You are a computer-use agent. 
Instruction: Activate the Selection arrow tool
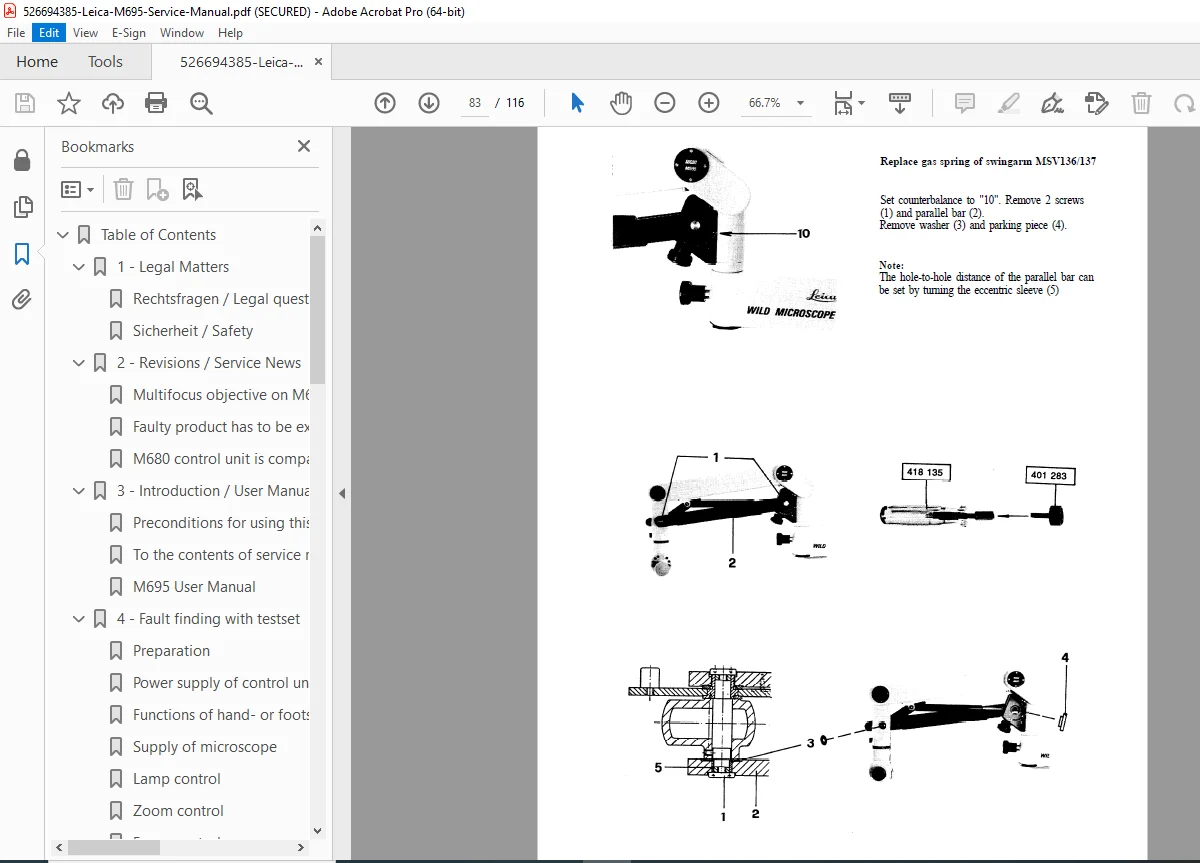point(577,103)
